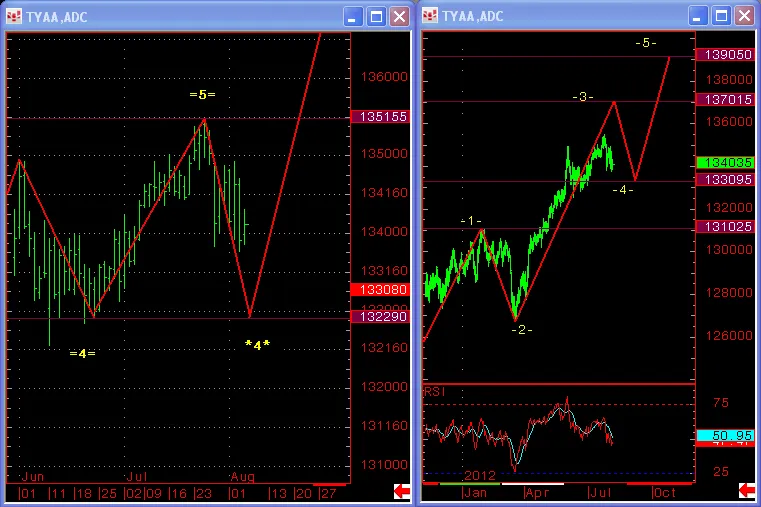Select the 135155 price level label

pyautogui.click(x=379, y=117)
